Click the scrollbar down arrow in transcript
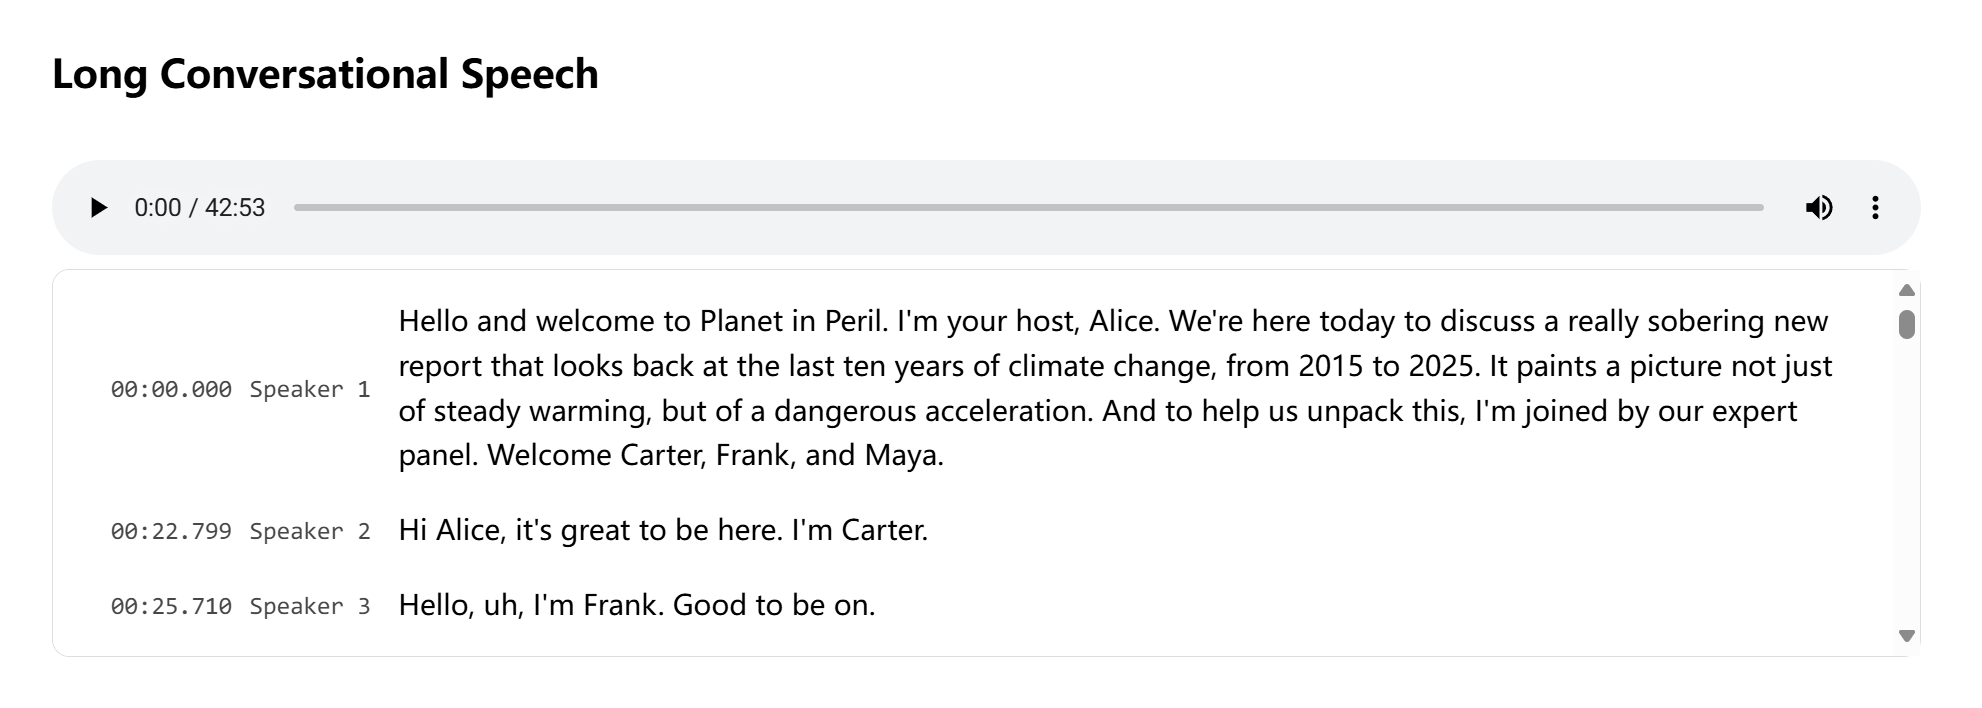This screenshot has height=708, width=1982. (x=1906, y=636)
